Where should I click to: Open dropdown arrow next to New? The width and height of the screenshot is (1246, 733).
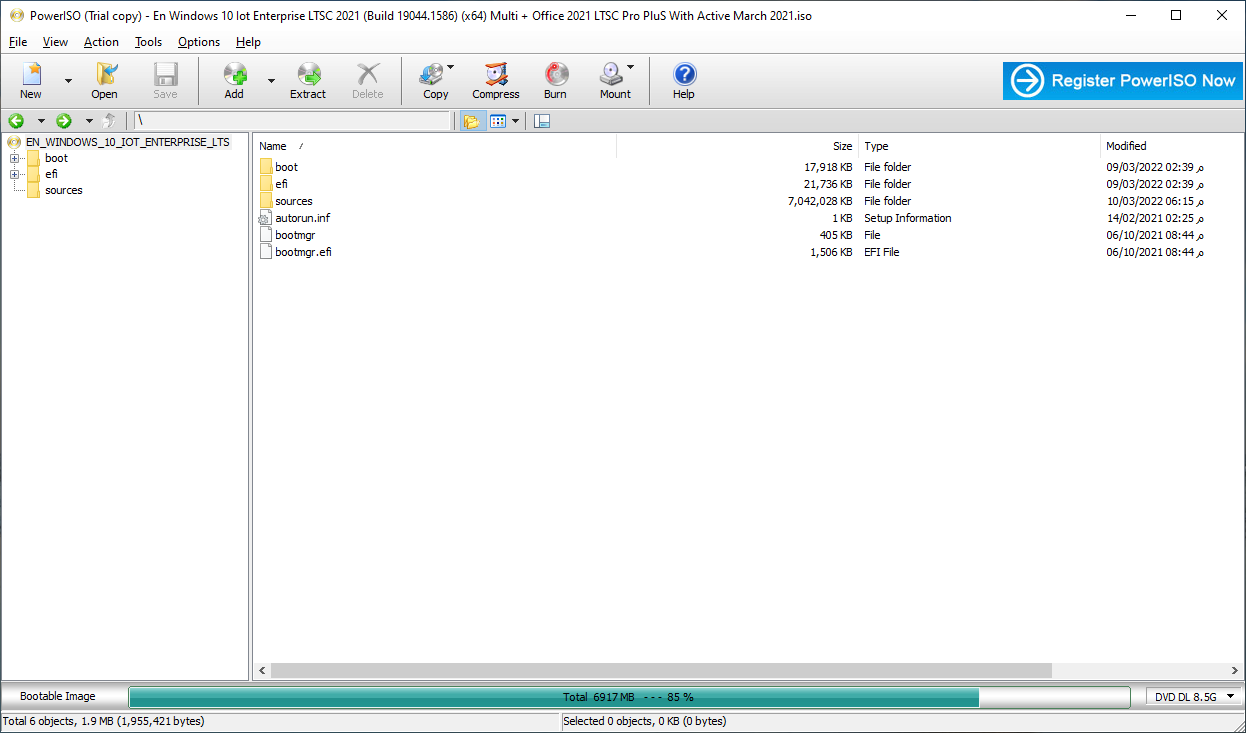tap(68, 80)
